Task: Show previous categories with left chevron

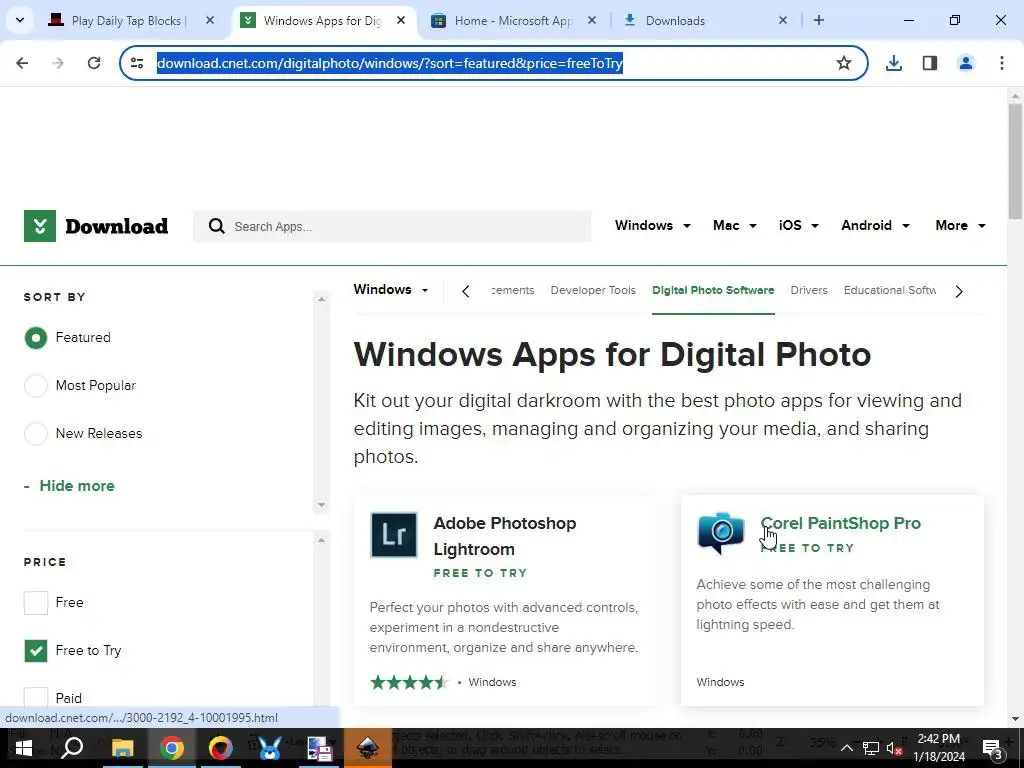Action: point(466,291)
